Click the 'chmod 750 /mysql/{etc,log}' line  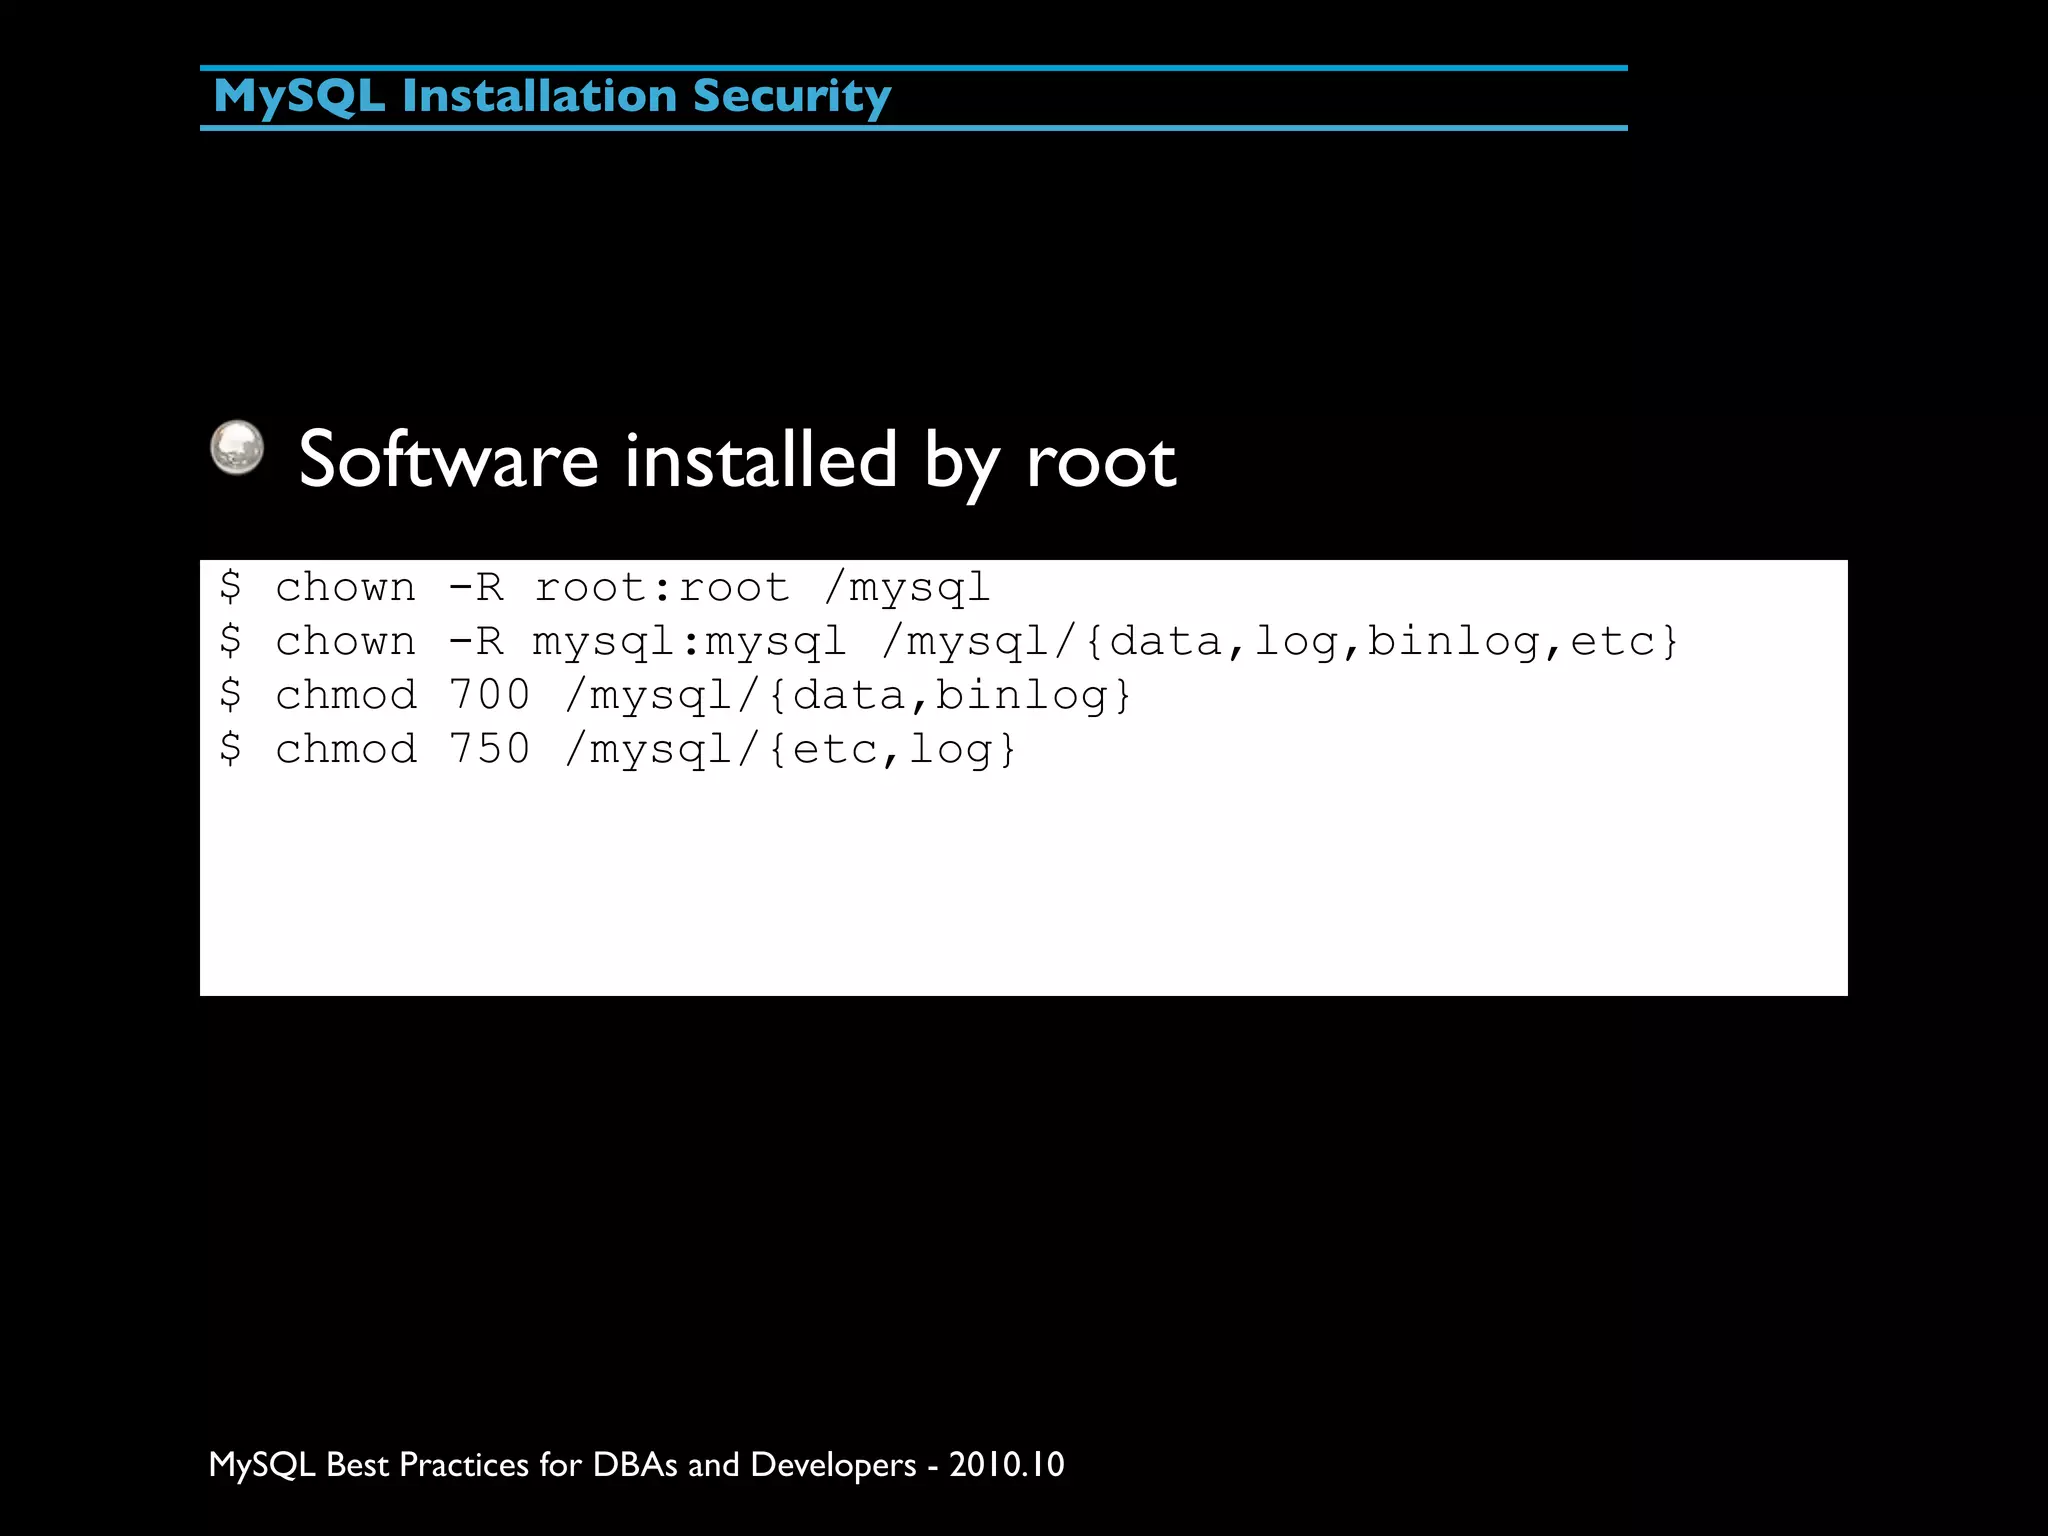(618, 749)
